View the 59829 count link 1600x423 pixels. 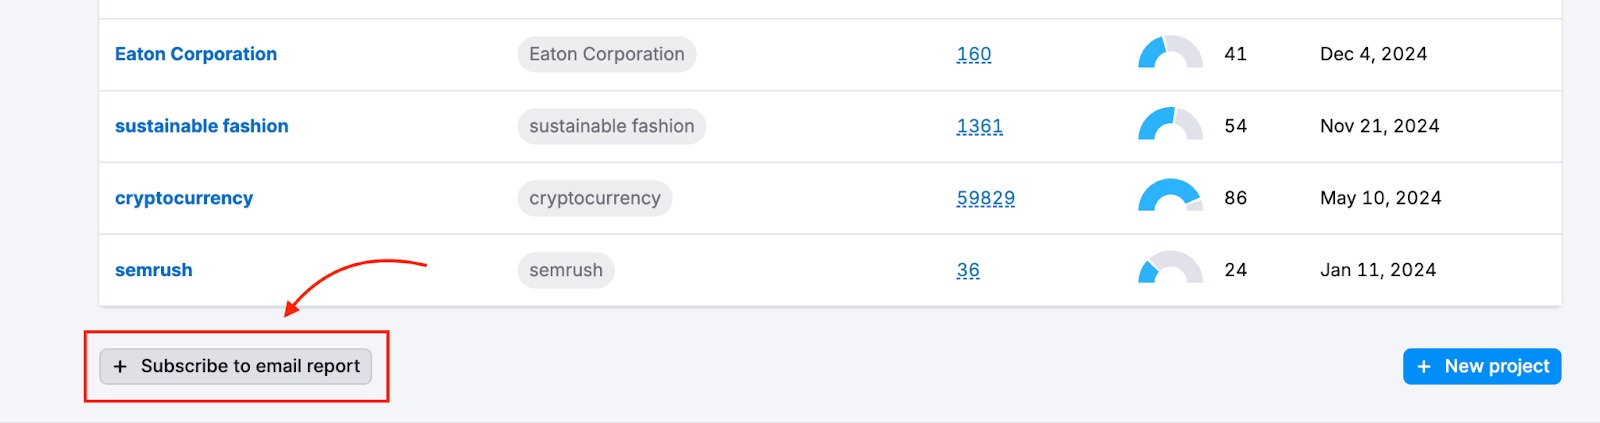coord(985,198)
